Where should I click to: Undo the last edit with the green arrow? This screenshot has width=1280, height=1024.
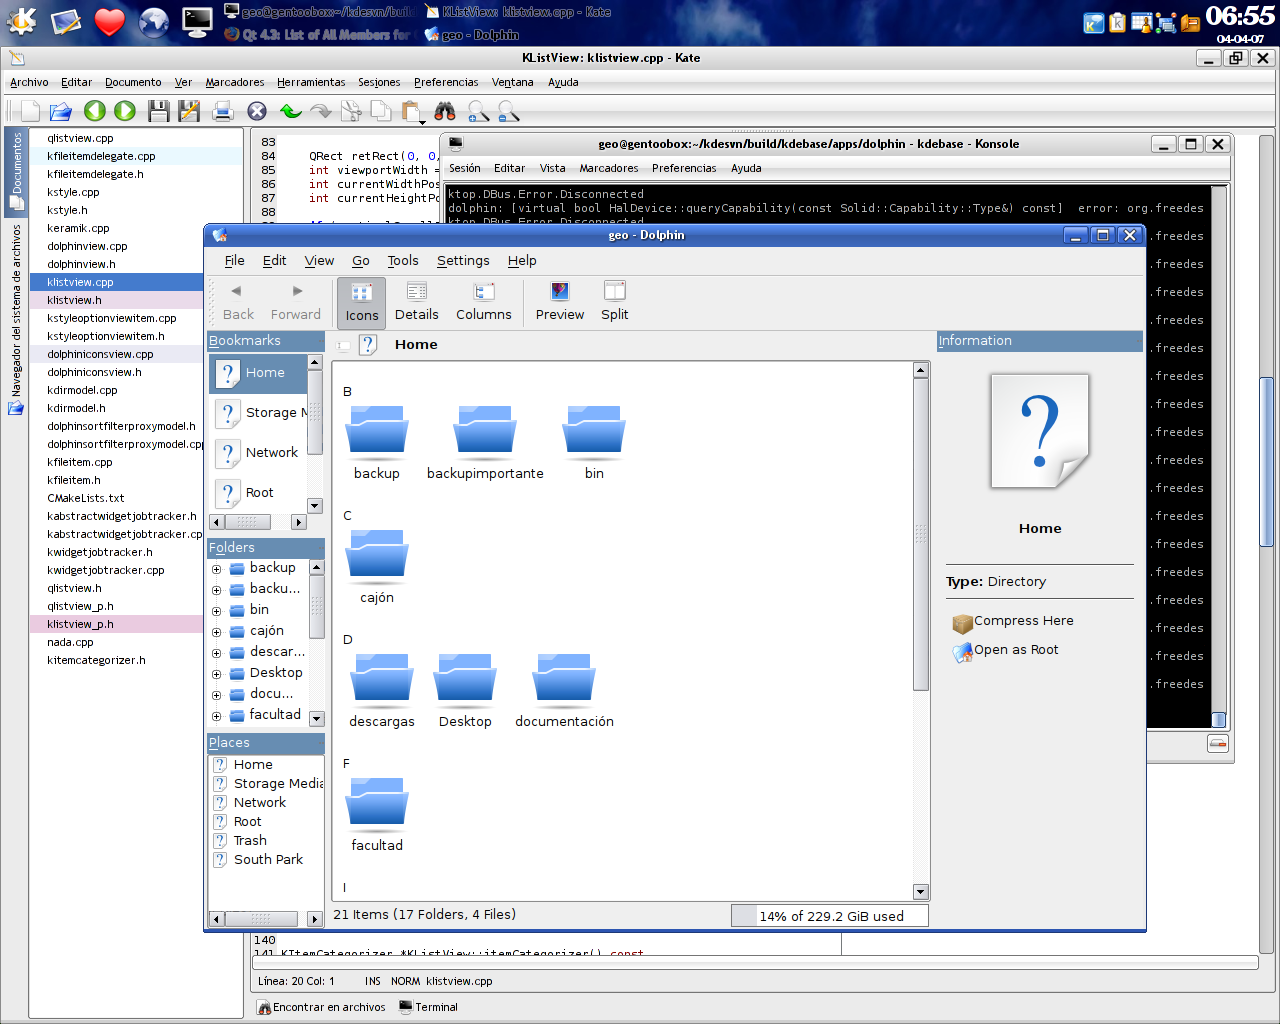[290, 111]
